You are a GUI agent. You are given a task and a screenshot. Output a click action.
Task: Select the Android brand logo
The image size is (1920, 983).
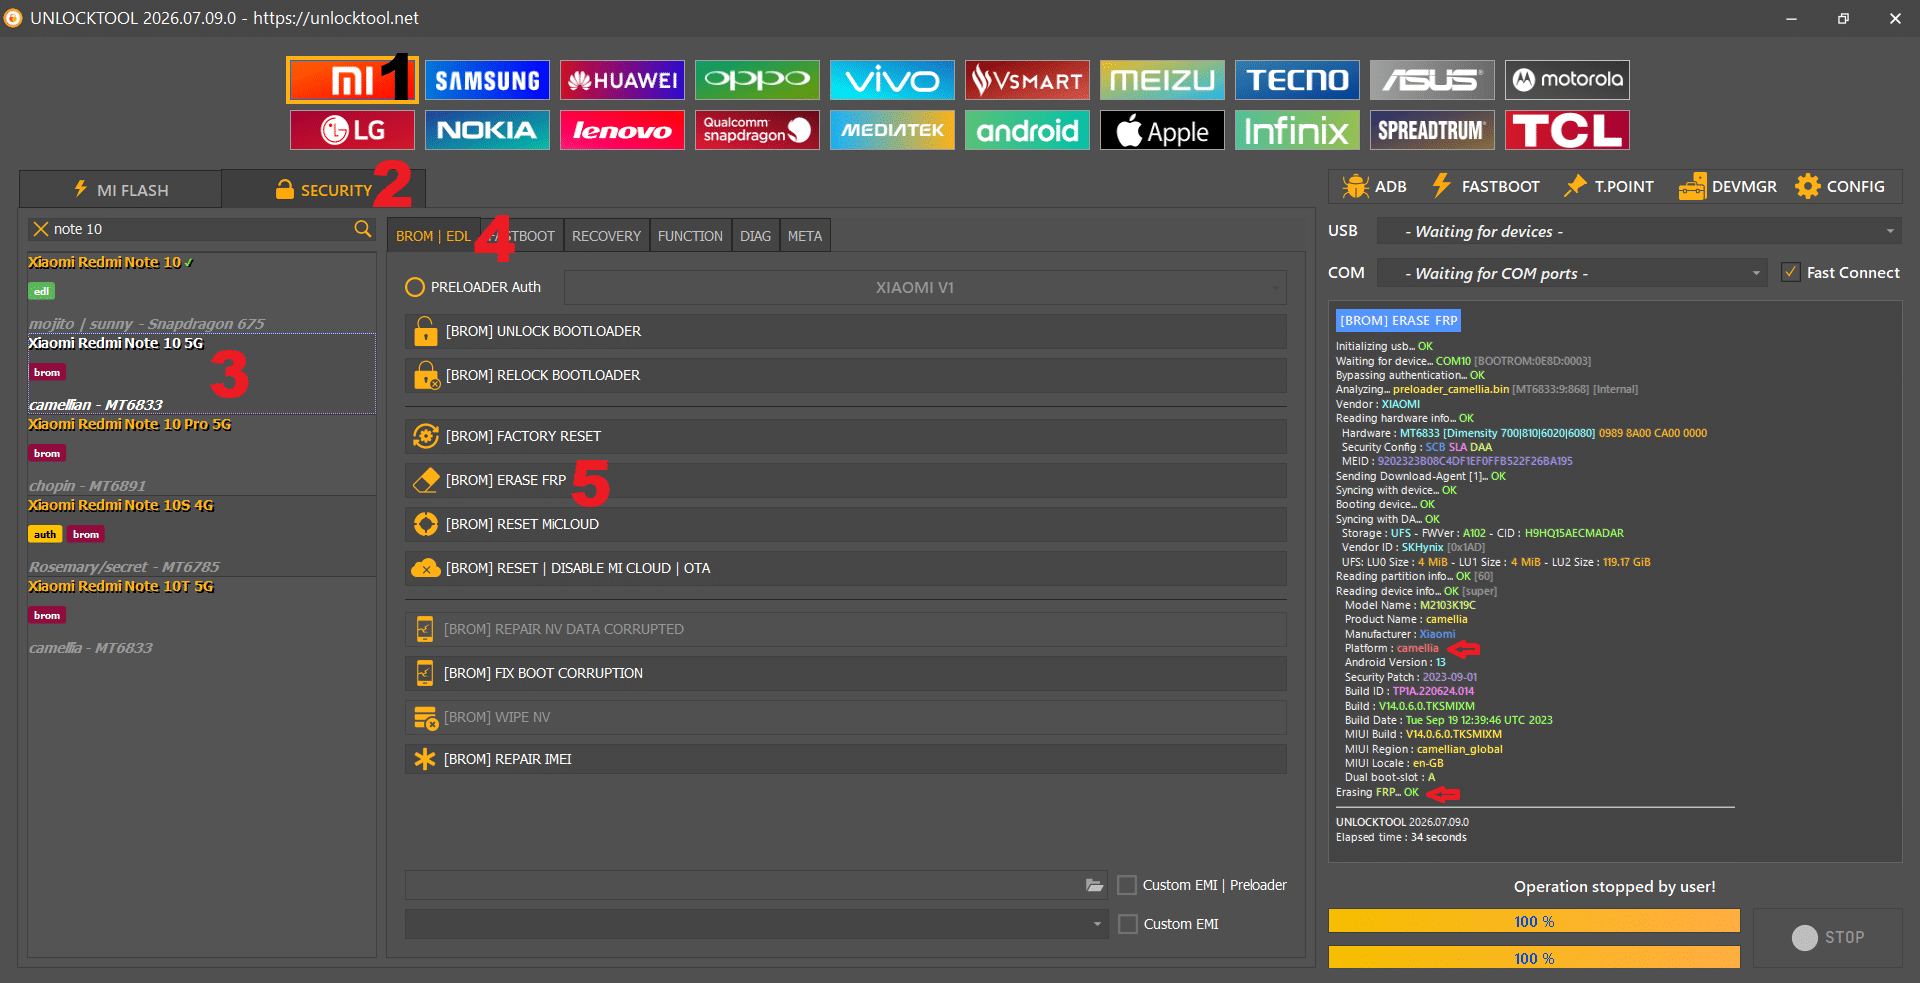[1027, 130]
